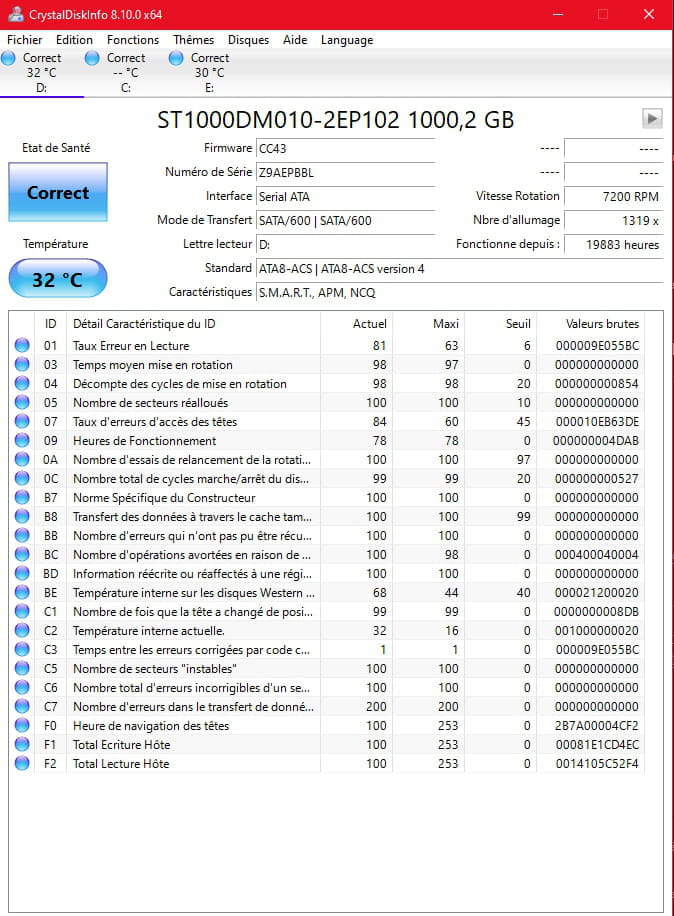
Task: Select the Temps entre les erreurs corrigées row
Action: (327, 650)
